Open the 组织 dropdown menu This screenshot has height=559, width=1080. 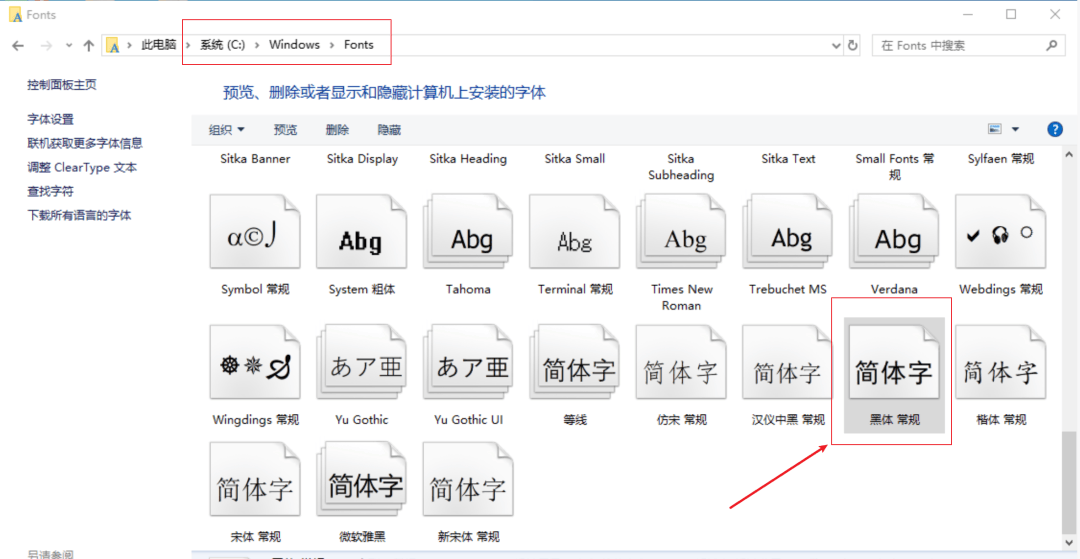[x=227, y=129]
